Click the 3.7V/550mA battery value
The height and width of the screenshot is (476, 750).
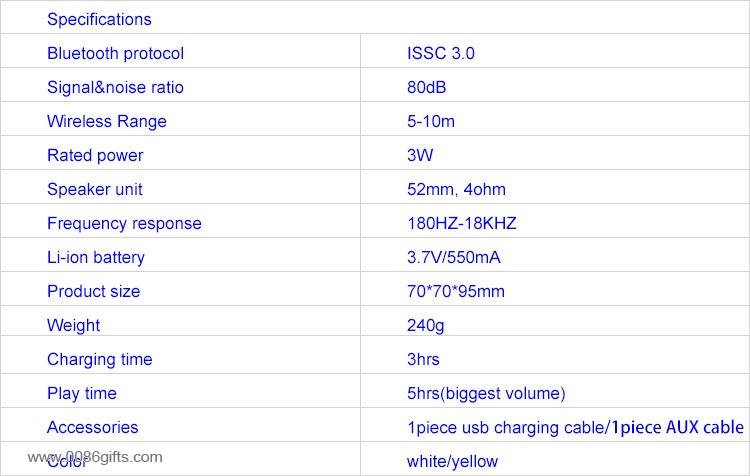pos(453,257)
